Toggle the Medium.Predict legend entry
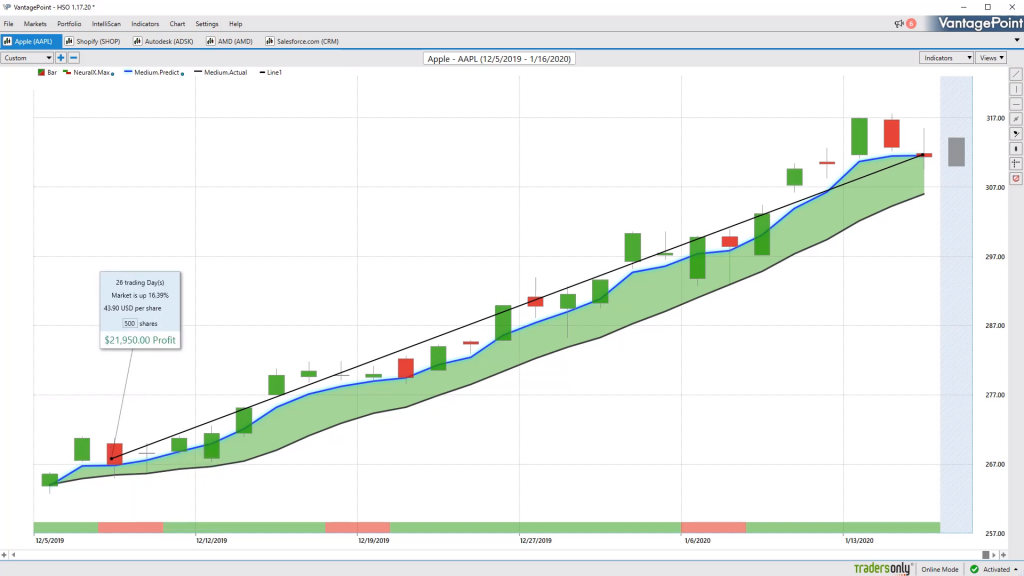Viewport: 1024px width, 576px height. [152, 72]
